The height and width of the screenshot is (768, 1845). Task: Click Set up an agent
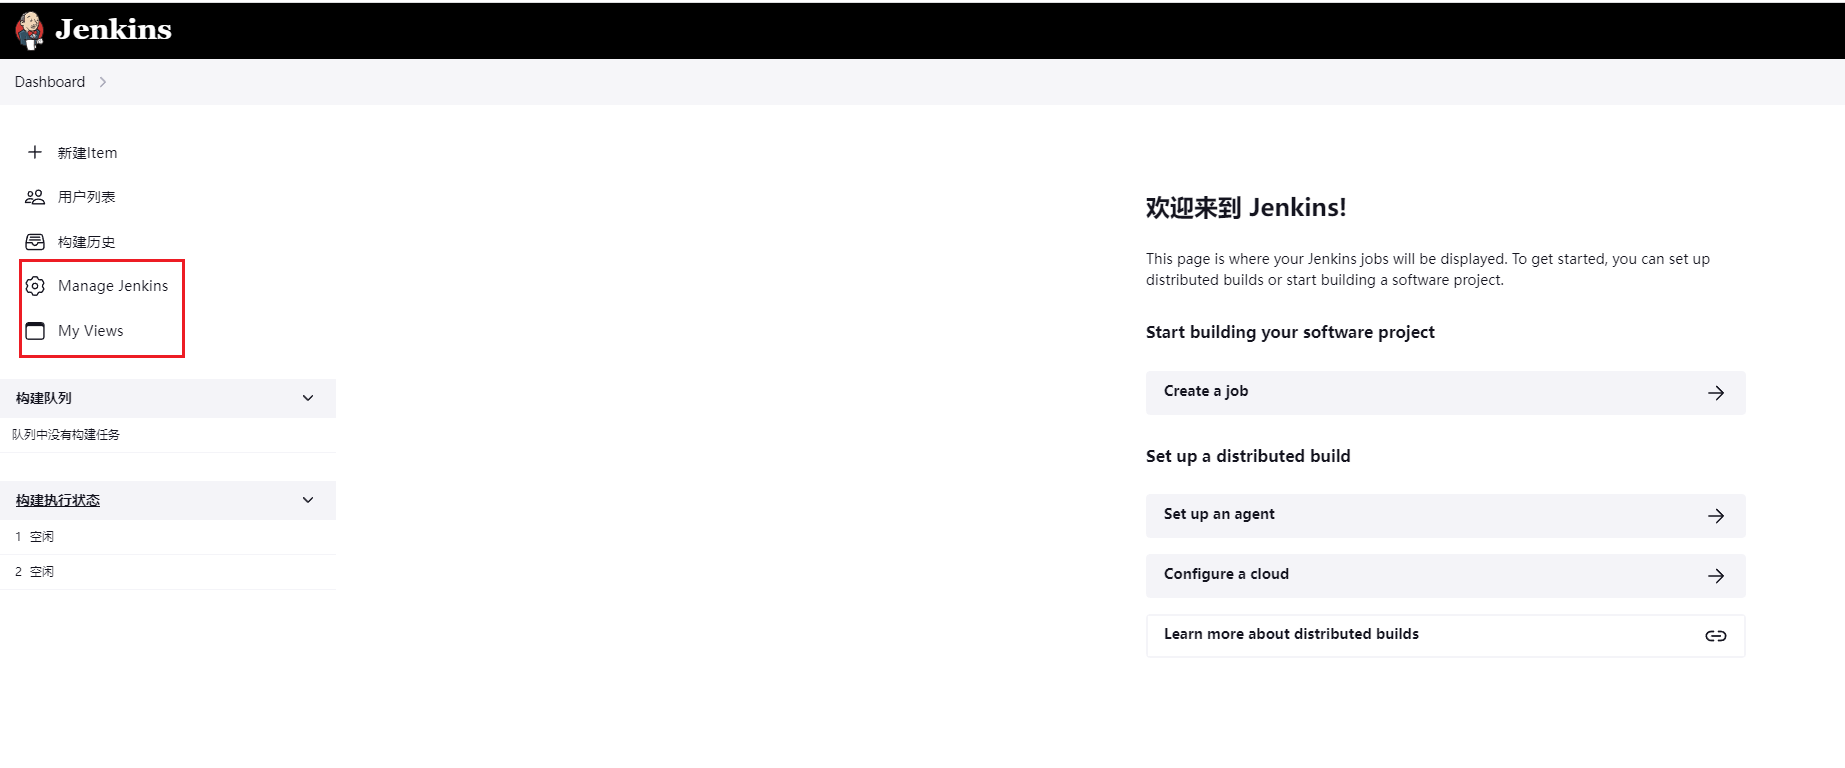(x=1445, y=516)
